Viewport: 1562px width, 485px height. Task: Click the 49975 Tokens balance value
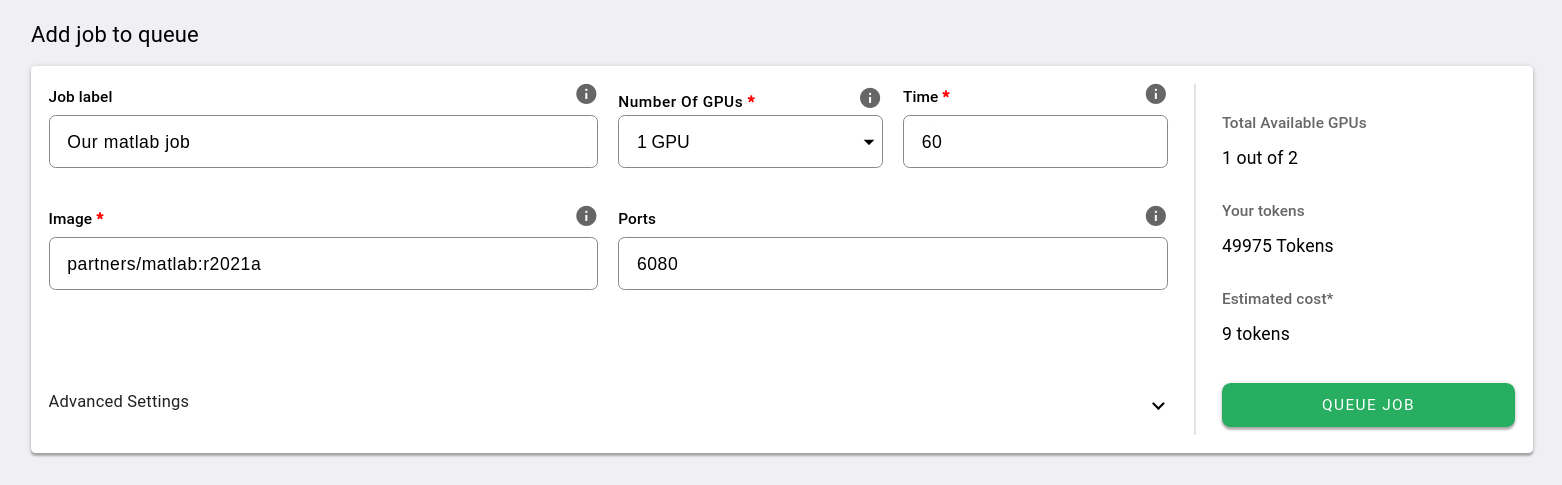[1277, 246]
